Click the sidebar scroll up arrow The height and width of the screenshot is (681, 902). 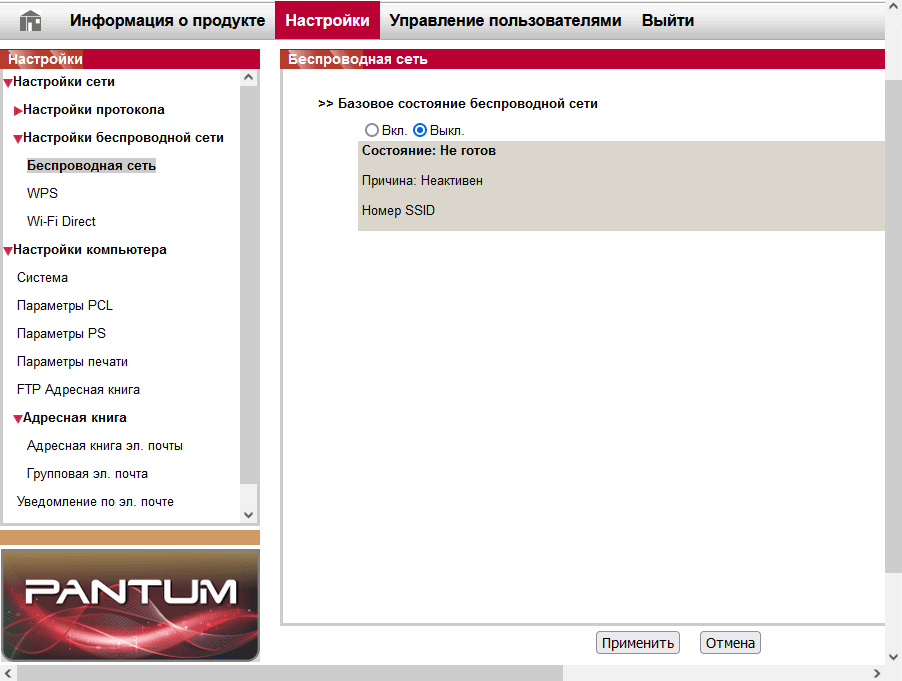[x=249, y=78]
